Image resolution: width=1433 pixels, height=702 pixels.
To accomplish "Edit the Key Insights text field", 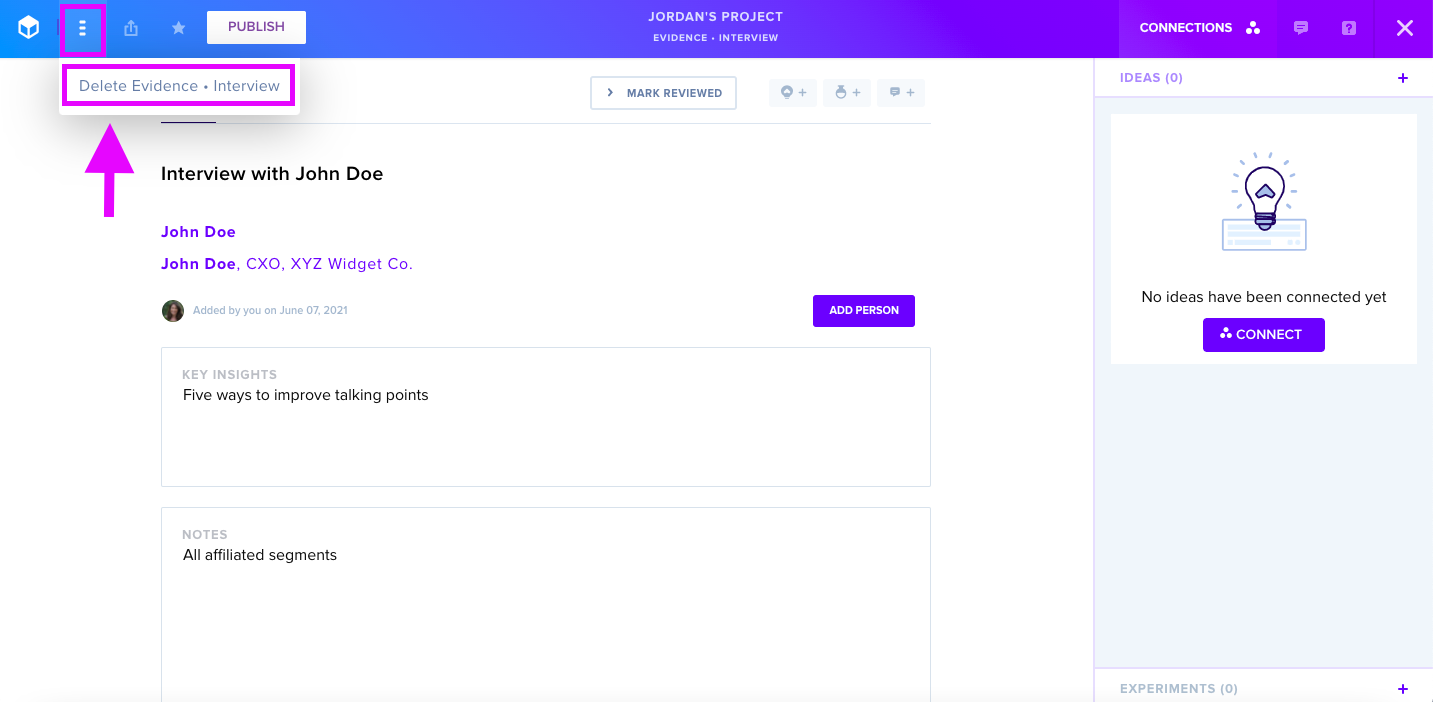I will pyautogui.click(x=546, y=417).
